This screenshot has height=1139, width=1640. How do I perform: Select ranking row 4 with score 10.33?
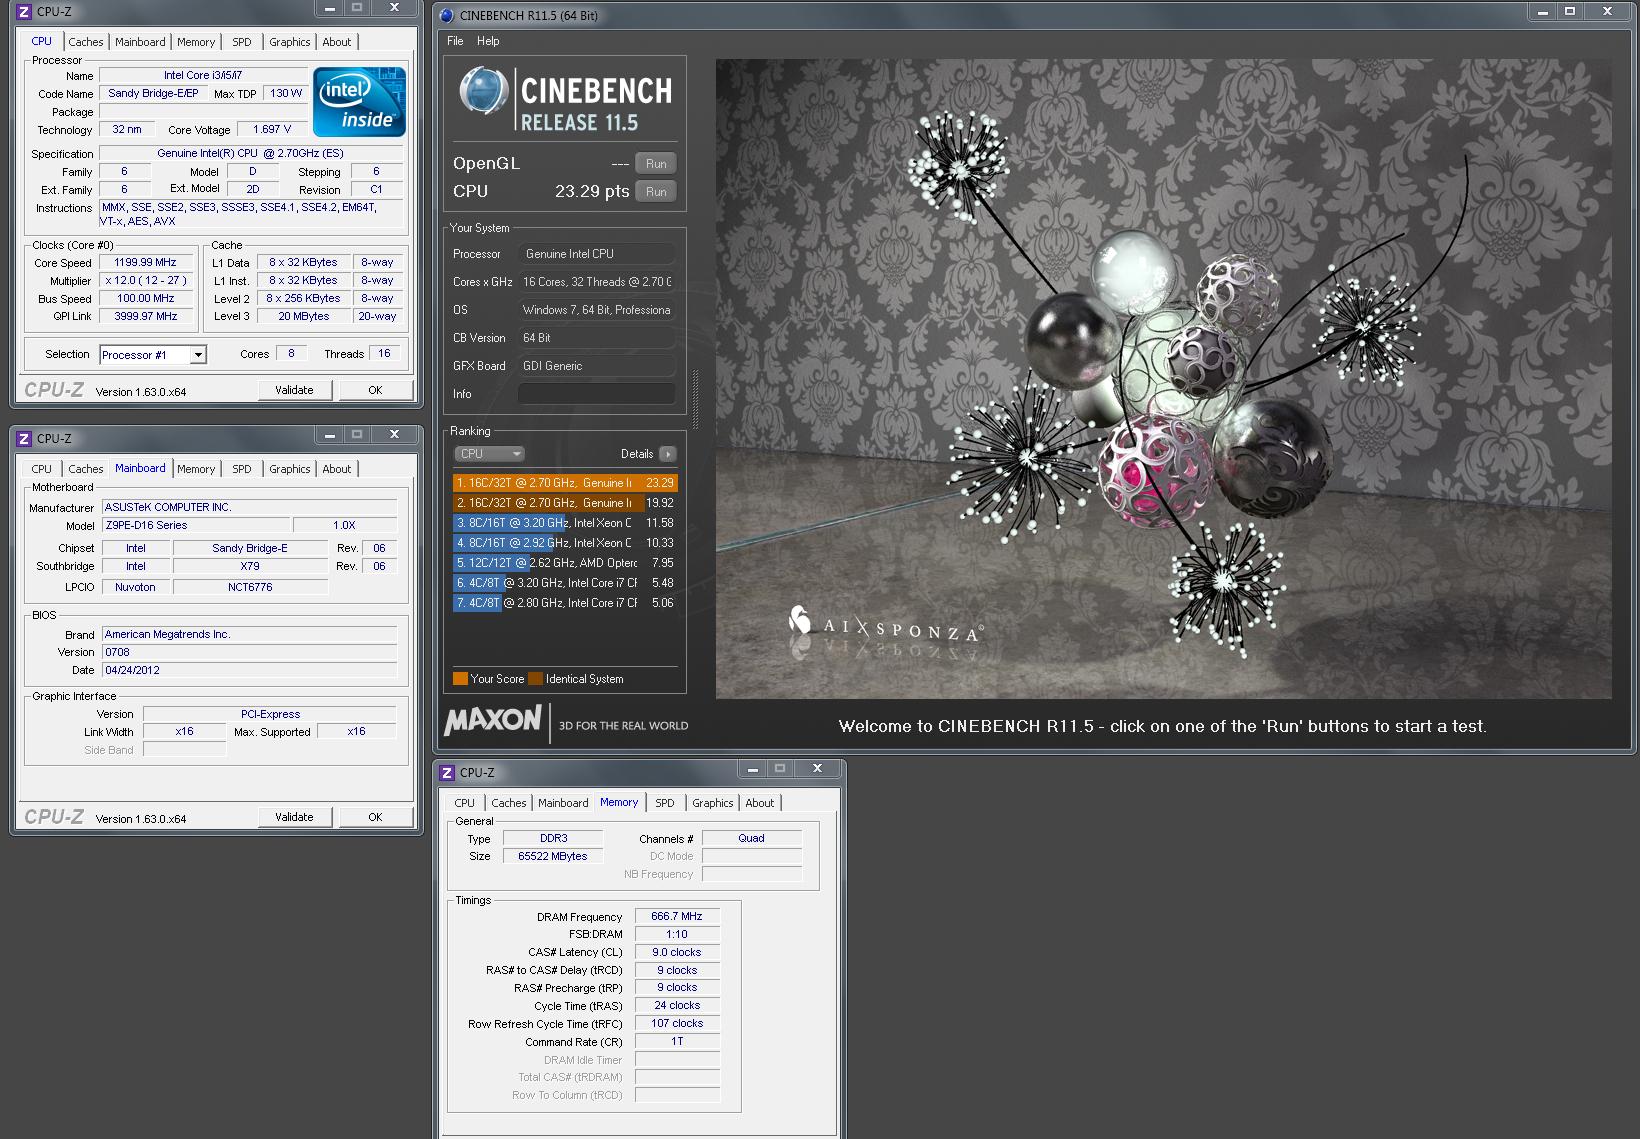[x=565, y=543]
